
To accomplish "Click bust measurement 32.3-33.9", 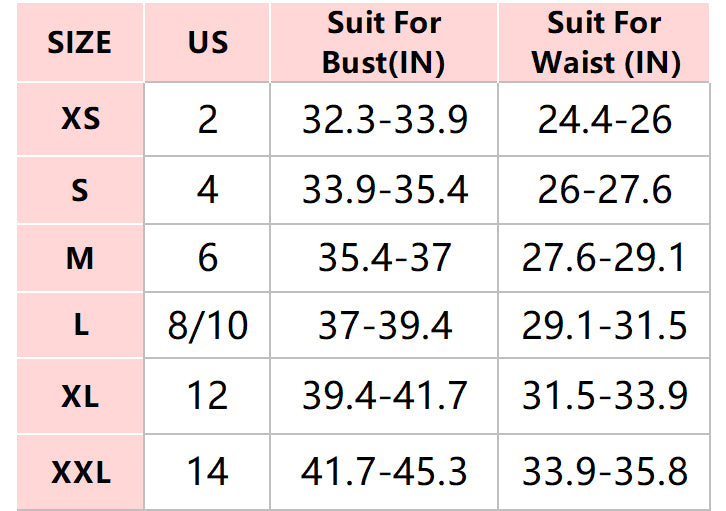I will [x=384, y=120].
